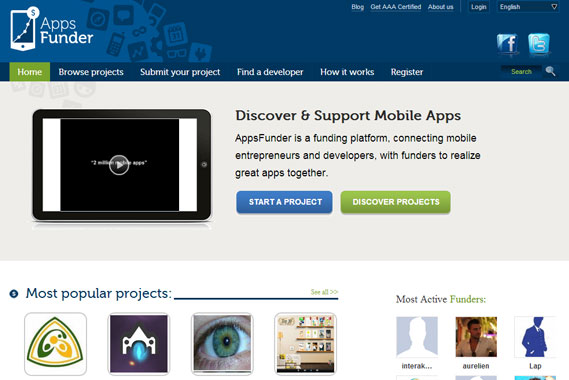Open the Register page
Viewport: 569px width, 380px height.
tap(407, 72)
